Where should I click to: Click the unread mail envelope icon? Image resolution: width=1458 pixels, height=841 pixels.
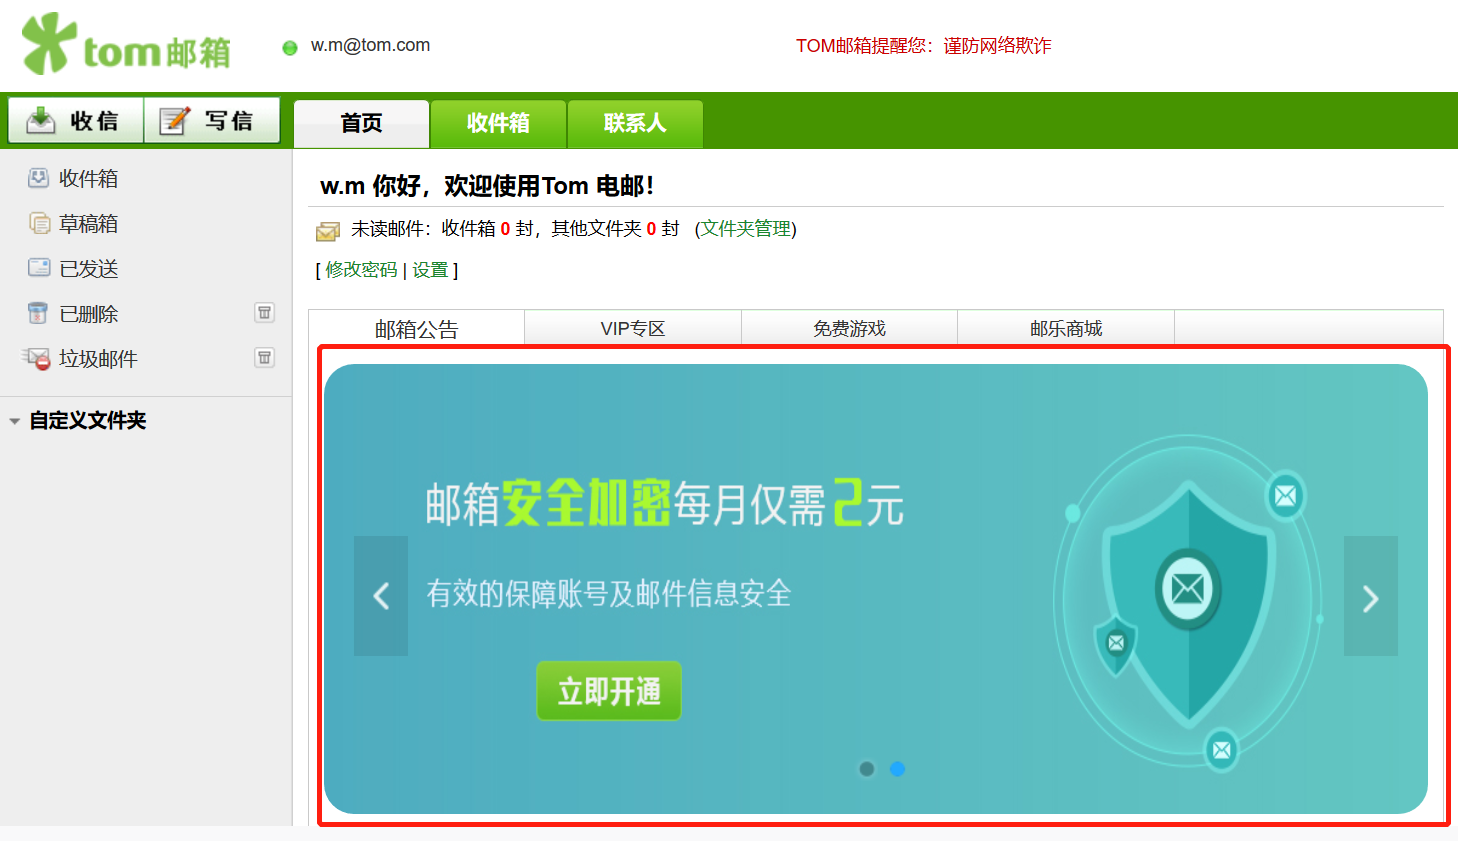point(328,231)
